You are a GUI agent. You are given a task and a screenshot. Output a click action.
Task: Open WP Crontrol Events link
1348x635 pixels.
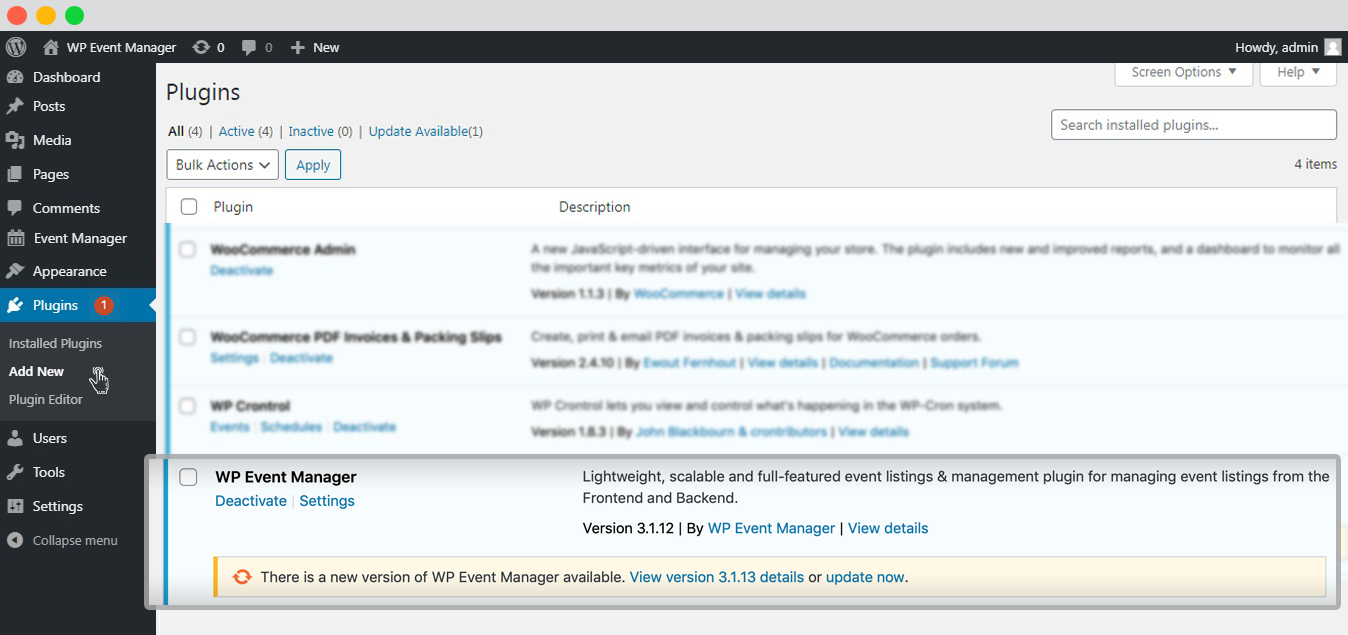click(230, 427)
